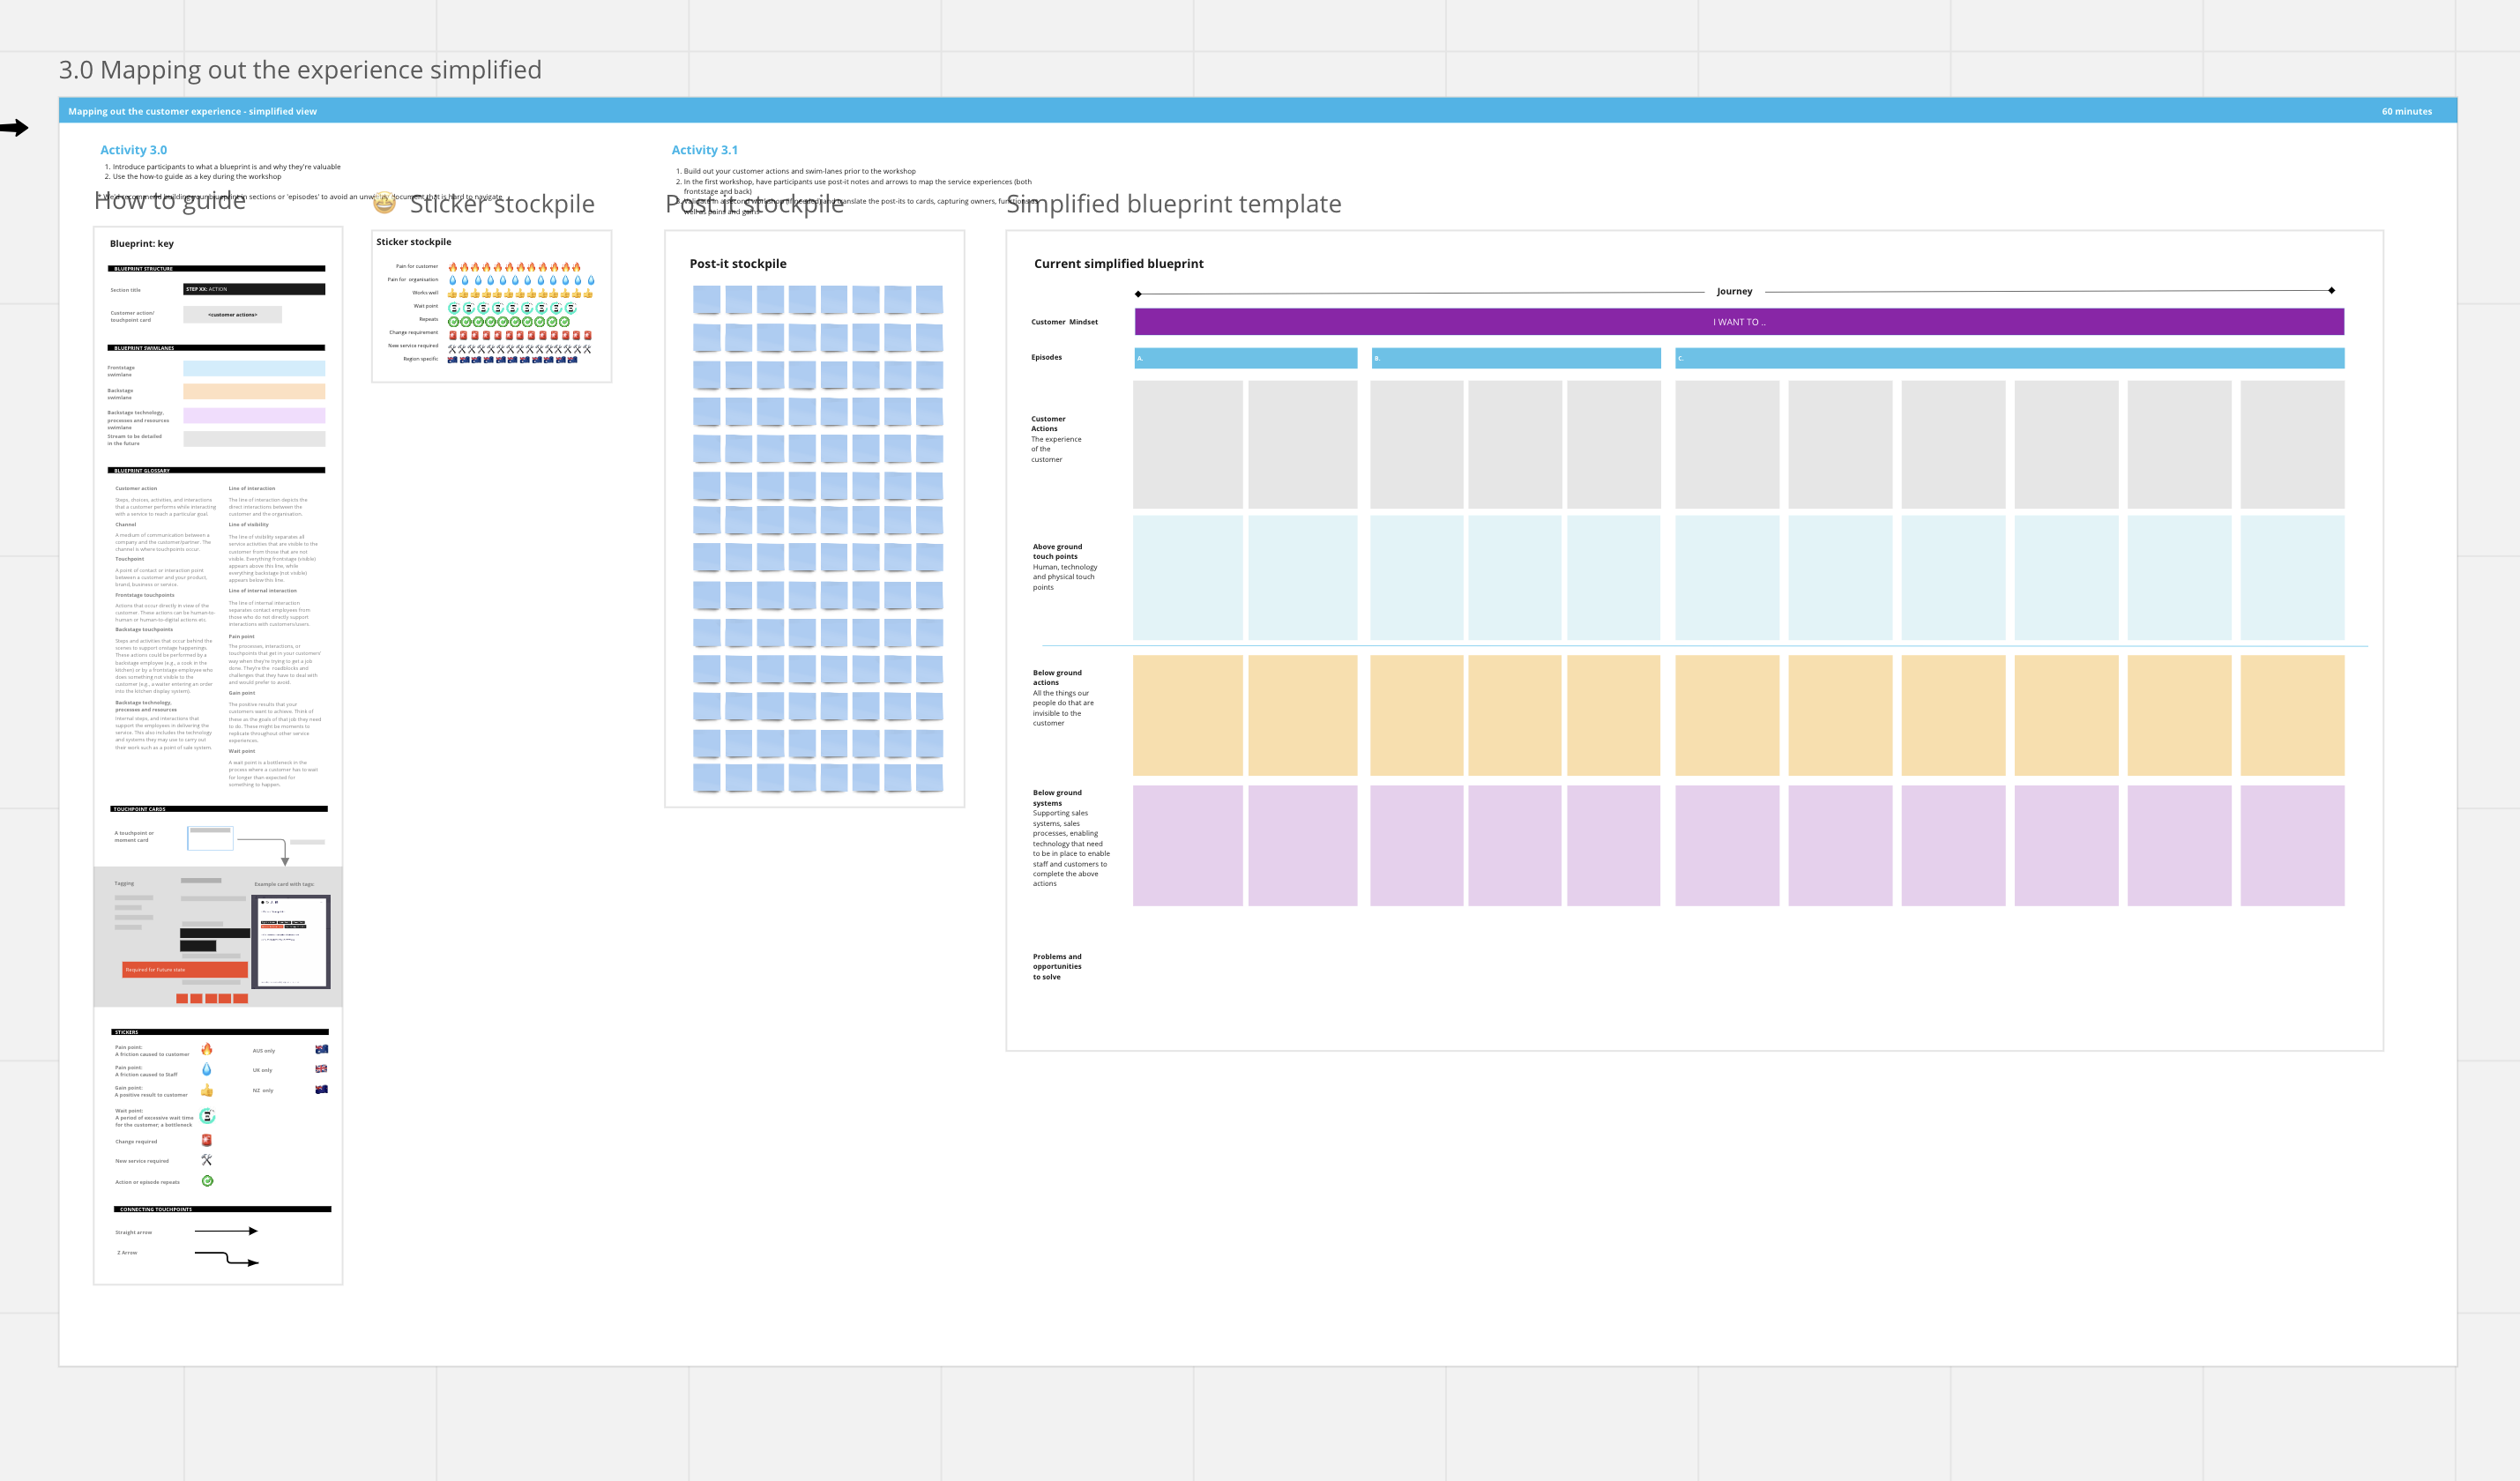
Task: Click the Activity 3.1 heading
Action: [x=704, y=150]
